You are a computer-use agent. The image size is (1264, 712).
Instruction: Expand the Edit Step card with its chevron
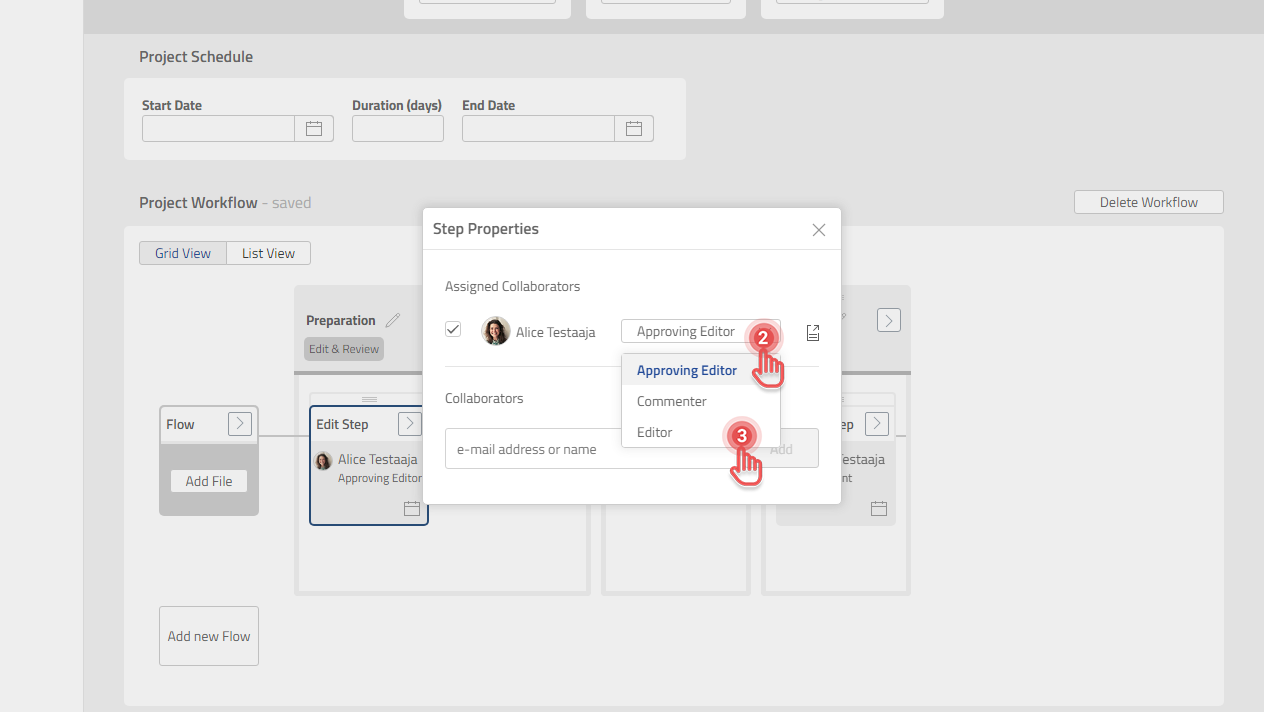click(409, 423)
